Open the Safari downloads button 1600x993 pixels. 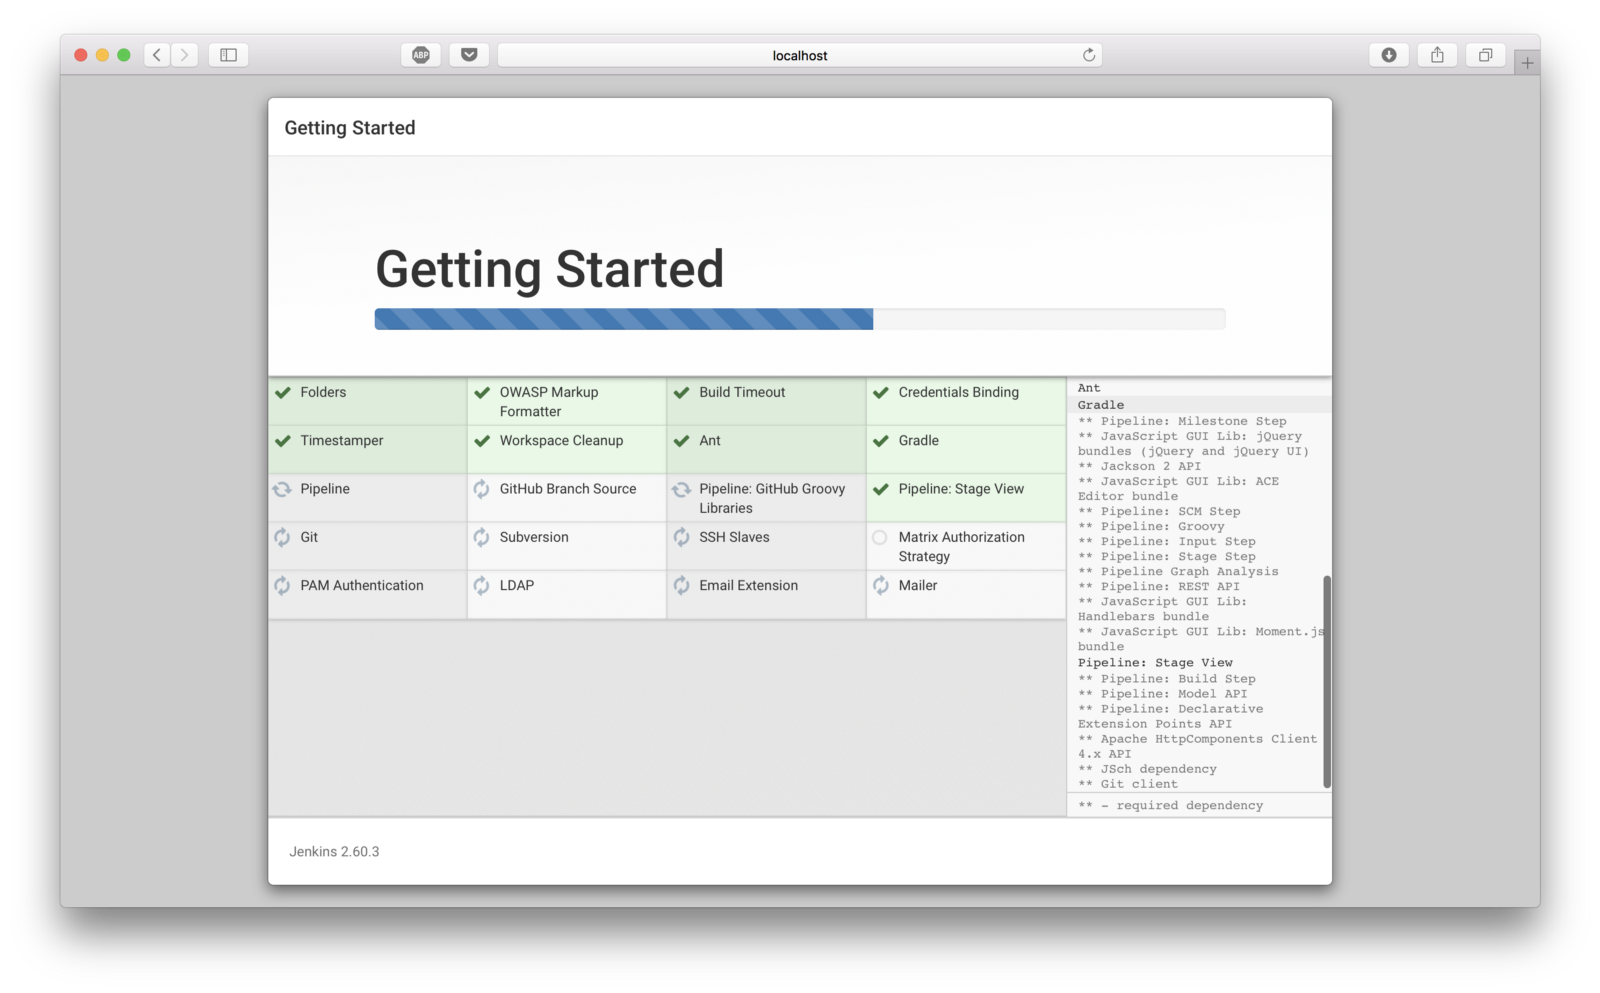1389,55
